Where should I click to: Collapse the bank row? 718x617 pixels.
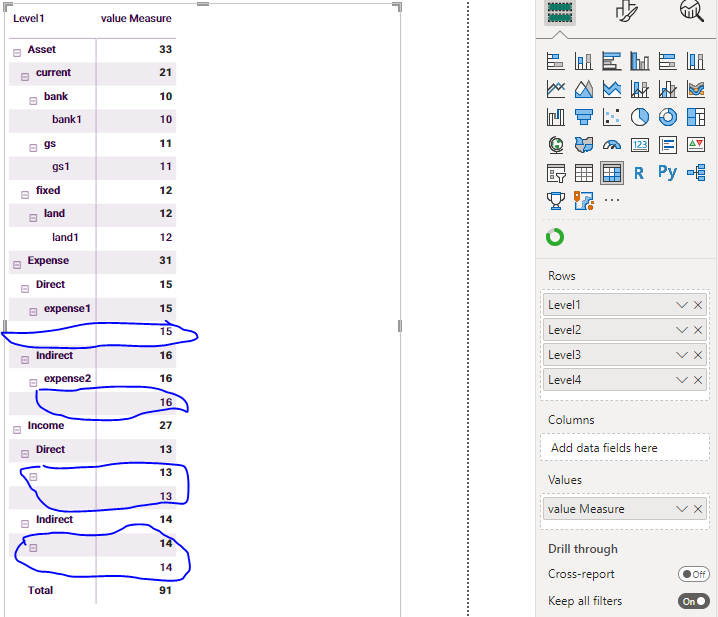tap(33, 101)
